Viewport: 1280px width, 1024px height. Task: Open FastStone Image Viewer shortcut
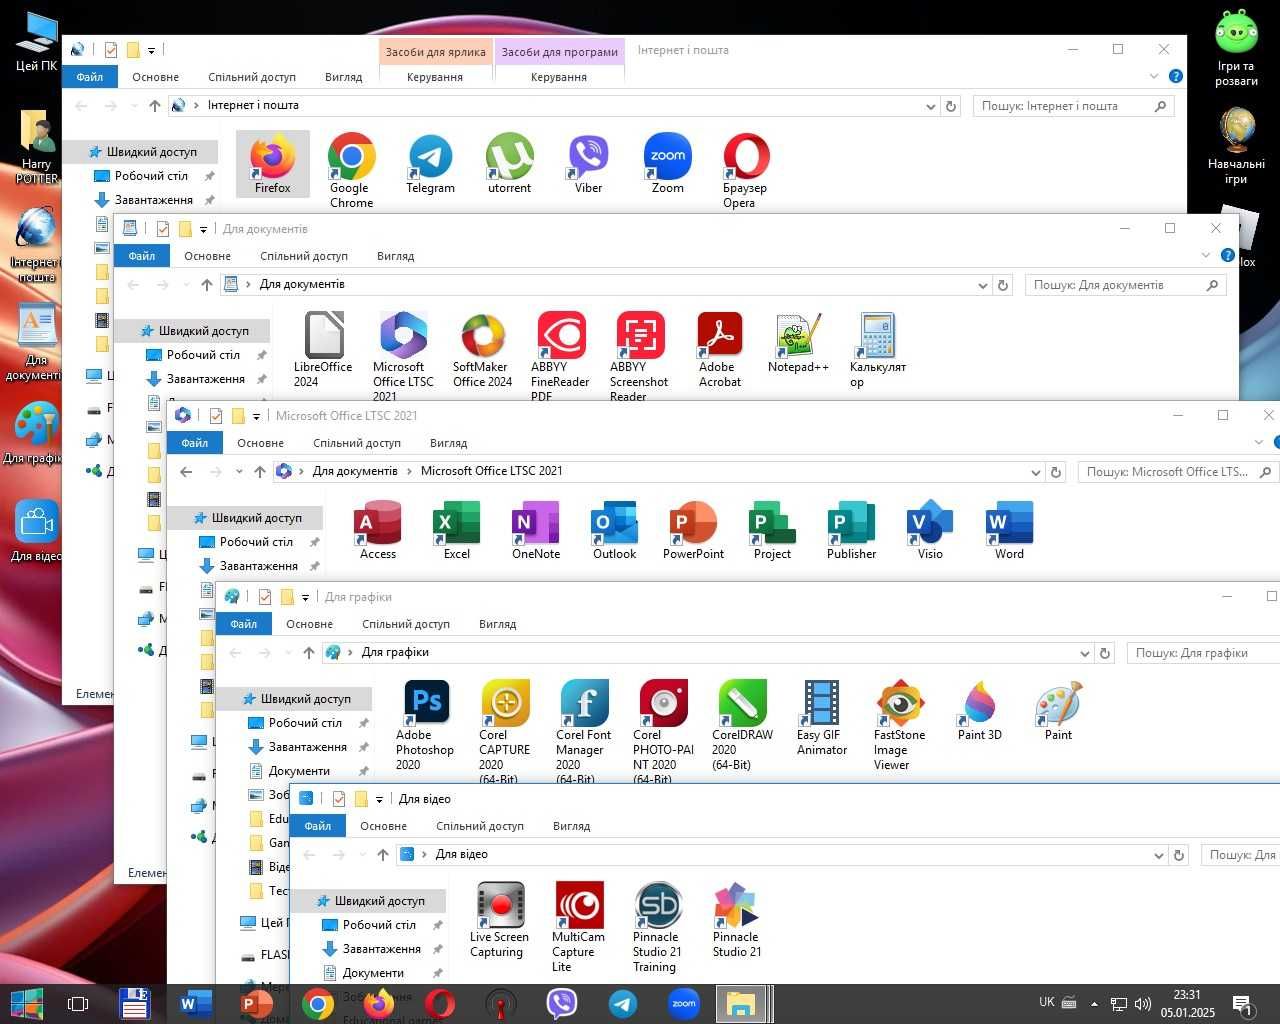point(900,724)
